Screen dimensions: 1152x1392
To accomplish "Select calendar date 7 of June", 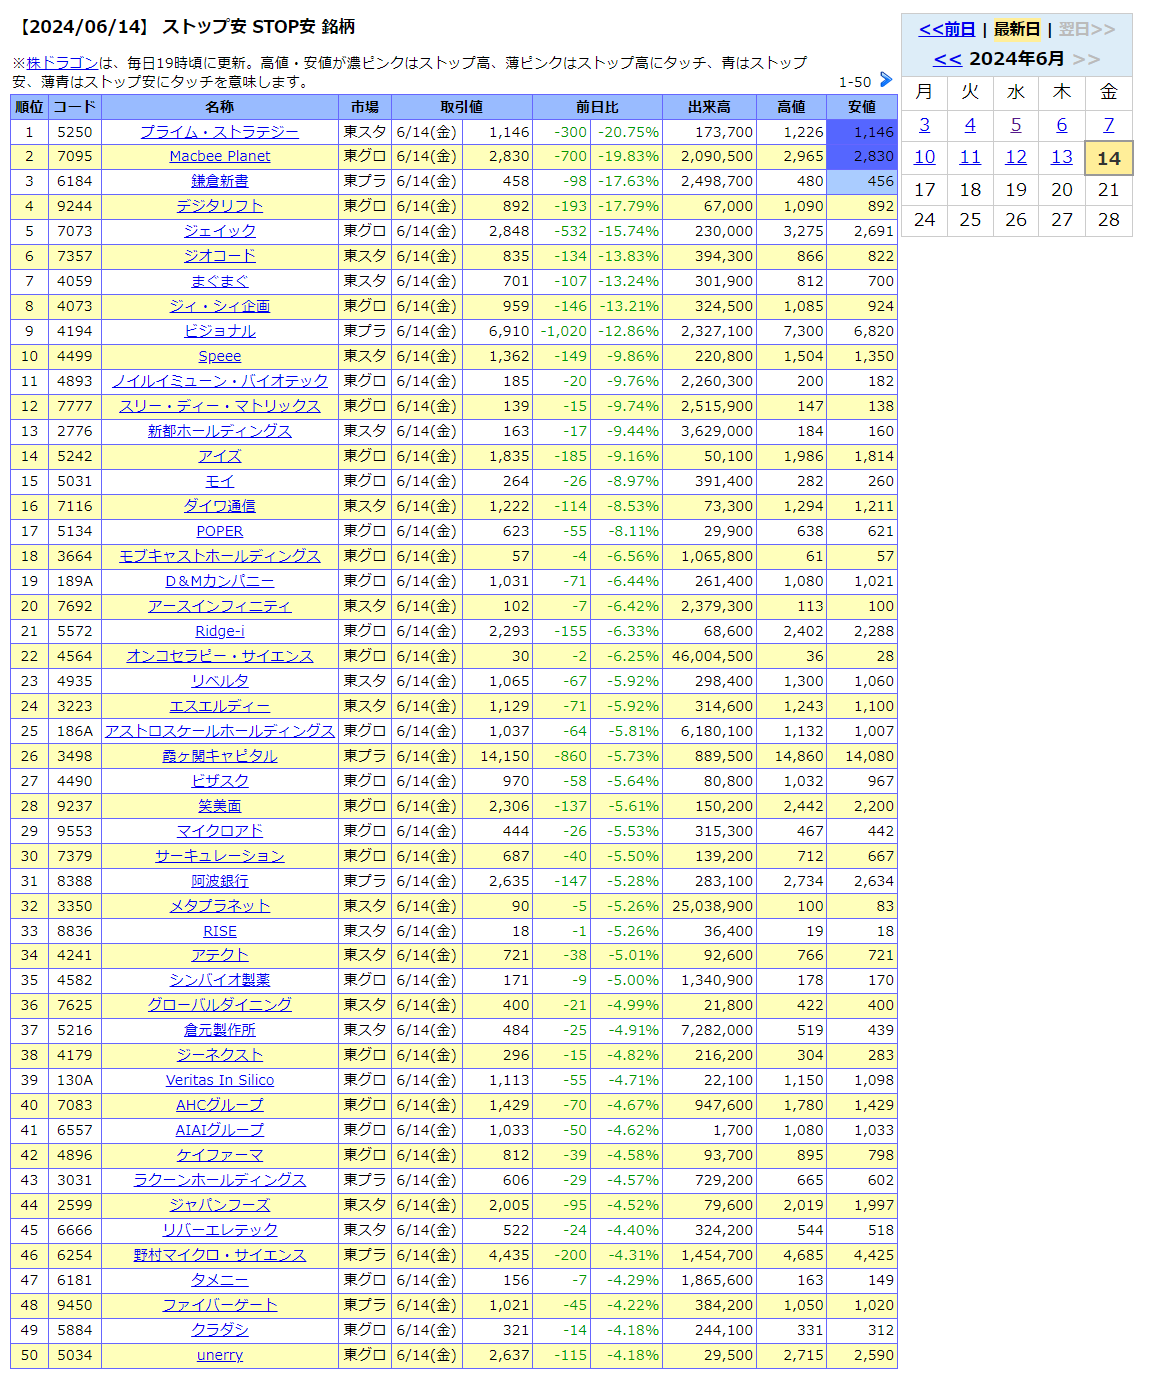I will pyautogui.click(x=1109, y=125).
